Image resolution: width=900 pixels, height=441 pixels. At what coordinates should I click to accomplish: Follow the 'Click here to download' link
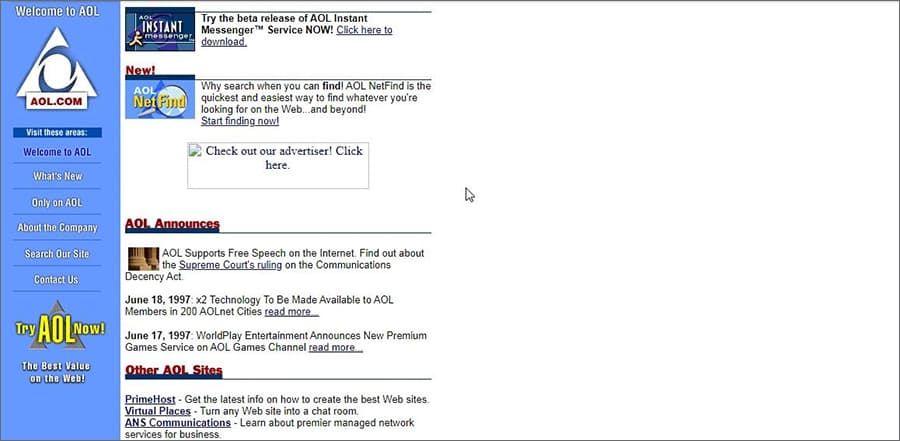click(297, 36)
